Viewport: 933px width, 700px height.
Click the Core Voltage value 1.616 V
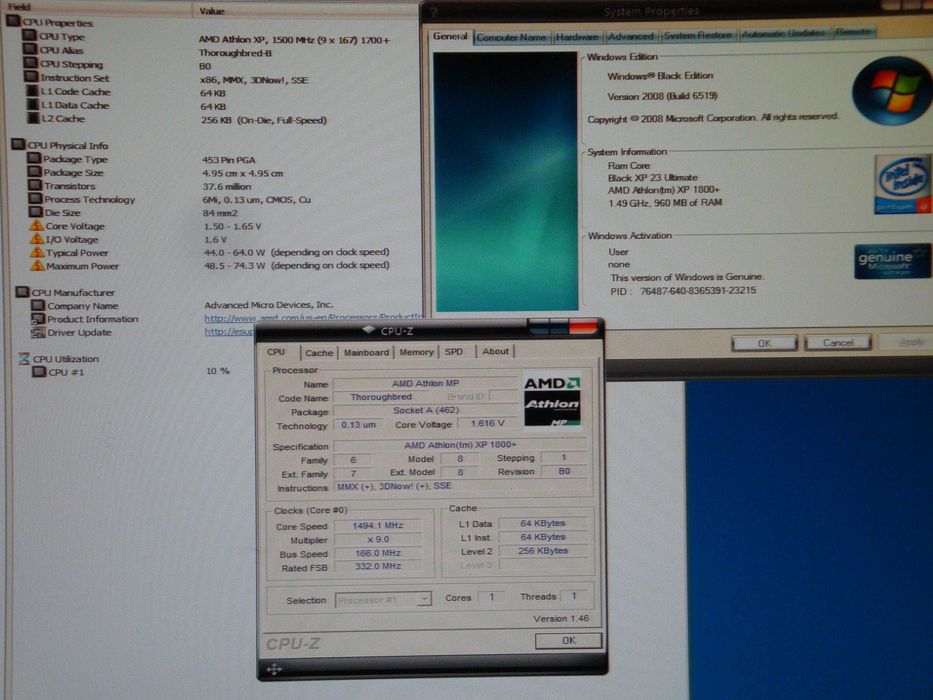[487, 423]
